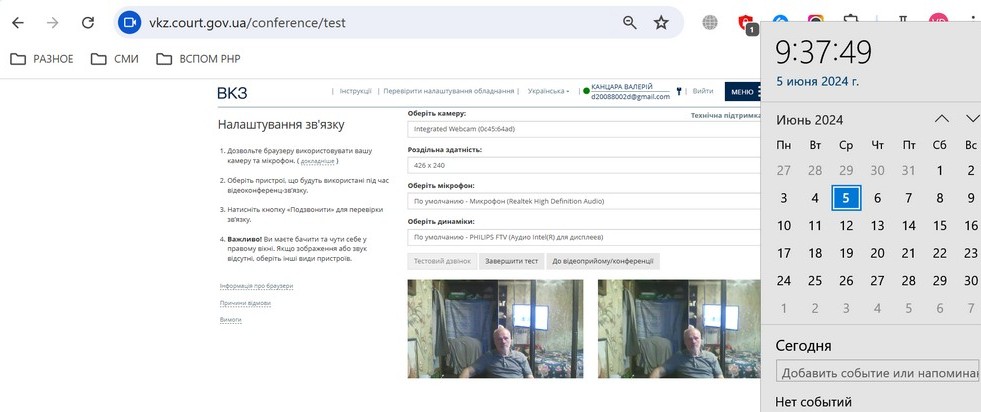Open the РАЗНОЕ bookmarks folder
Screen dimensions: 981x412
(x=42, y=59)
